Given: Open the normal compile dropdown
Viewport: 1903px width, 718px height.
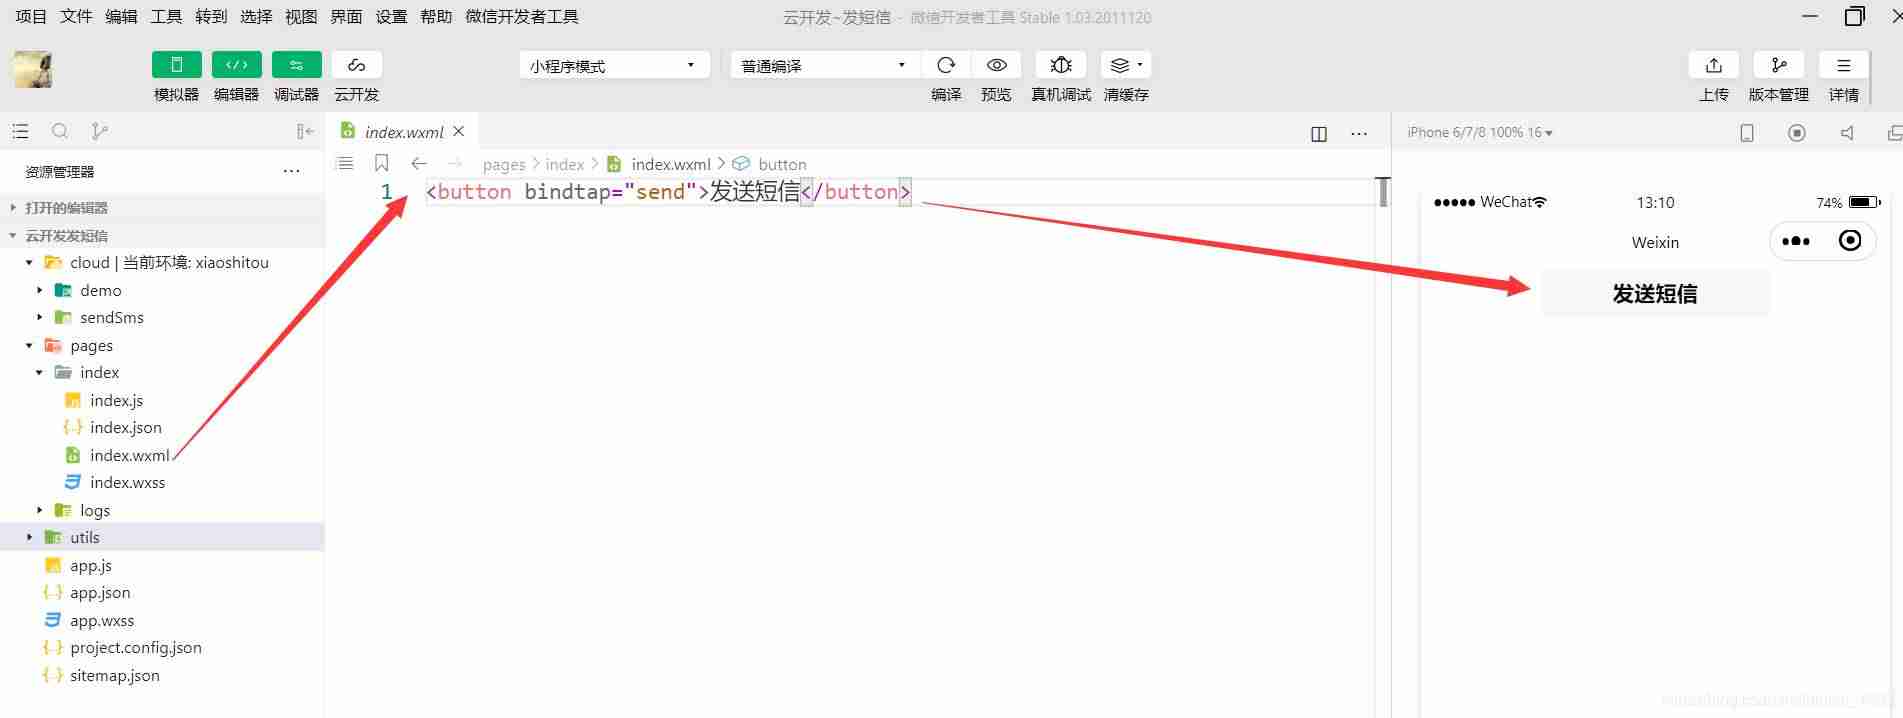Looking at the screenshot, I should tap(825, 65).
